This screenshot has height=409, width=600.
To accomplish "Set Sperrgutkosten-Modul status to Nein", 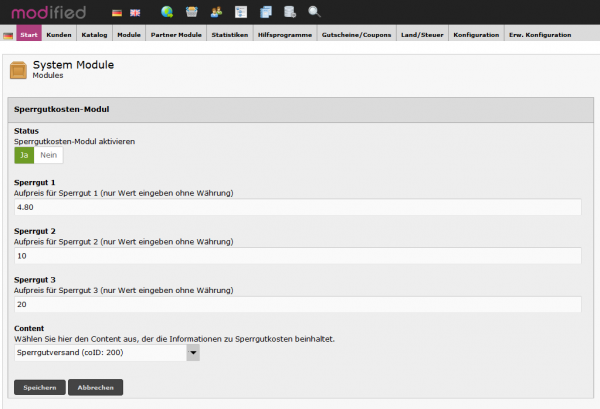I will tap(49, 155).
